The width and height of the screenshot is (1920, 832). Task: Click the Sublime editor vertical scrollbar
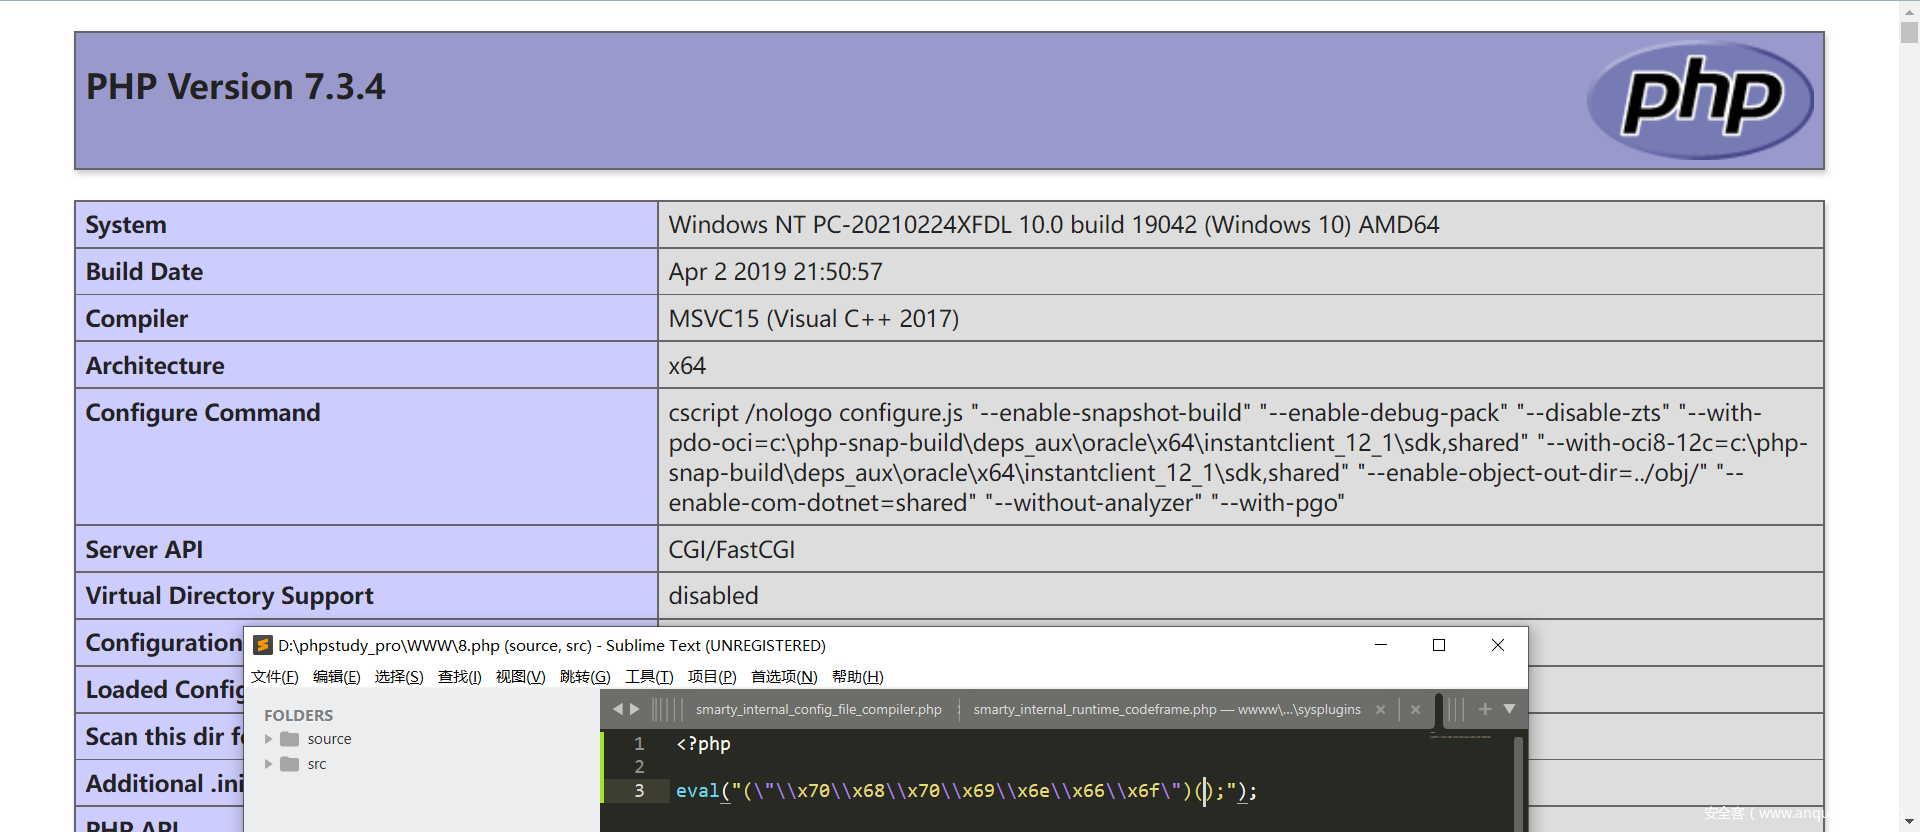(x=1518, y=780)
